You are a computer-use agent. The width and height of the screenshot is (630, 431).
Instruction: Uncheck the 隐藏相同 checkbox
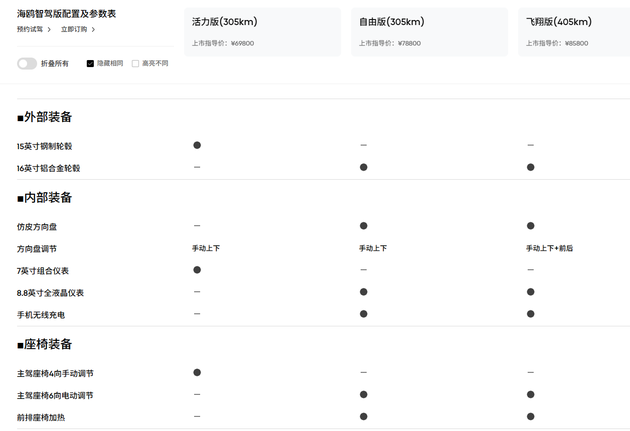(91, 63)
